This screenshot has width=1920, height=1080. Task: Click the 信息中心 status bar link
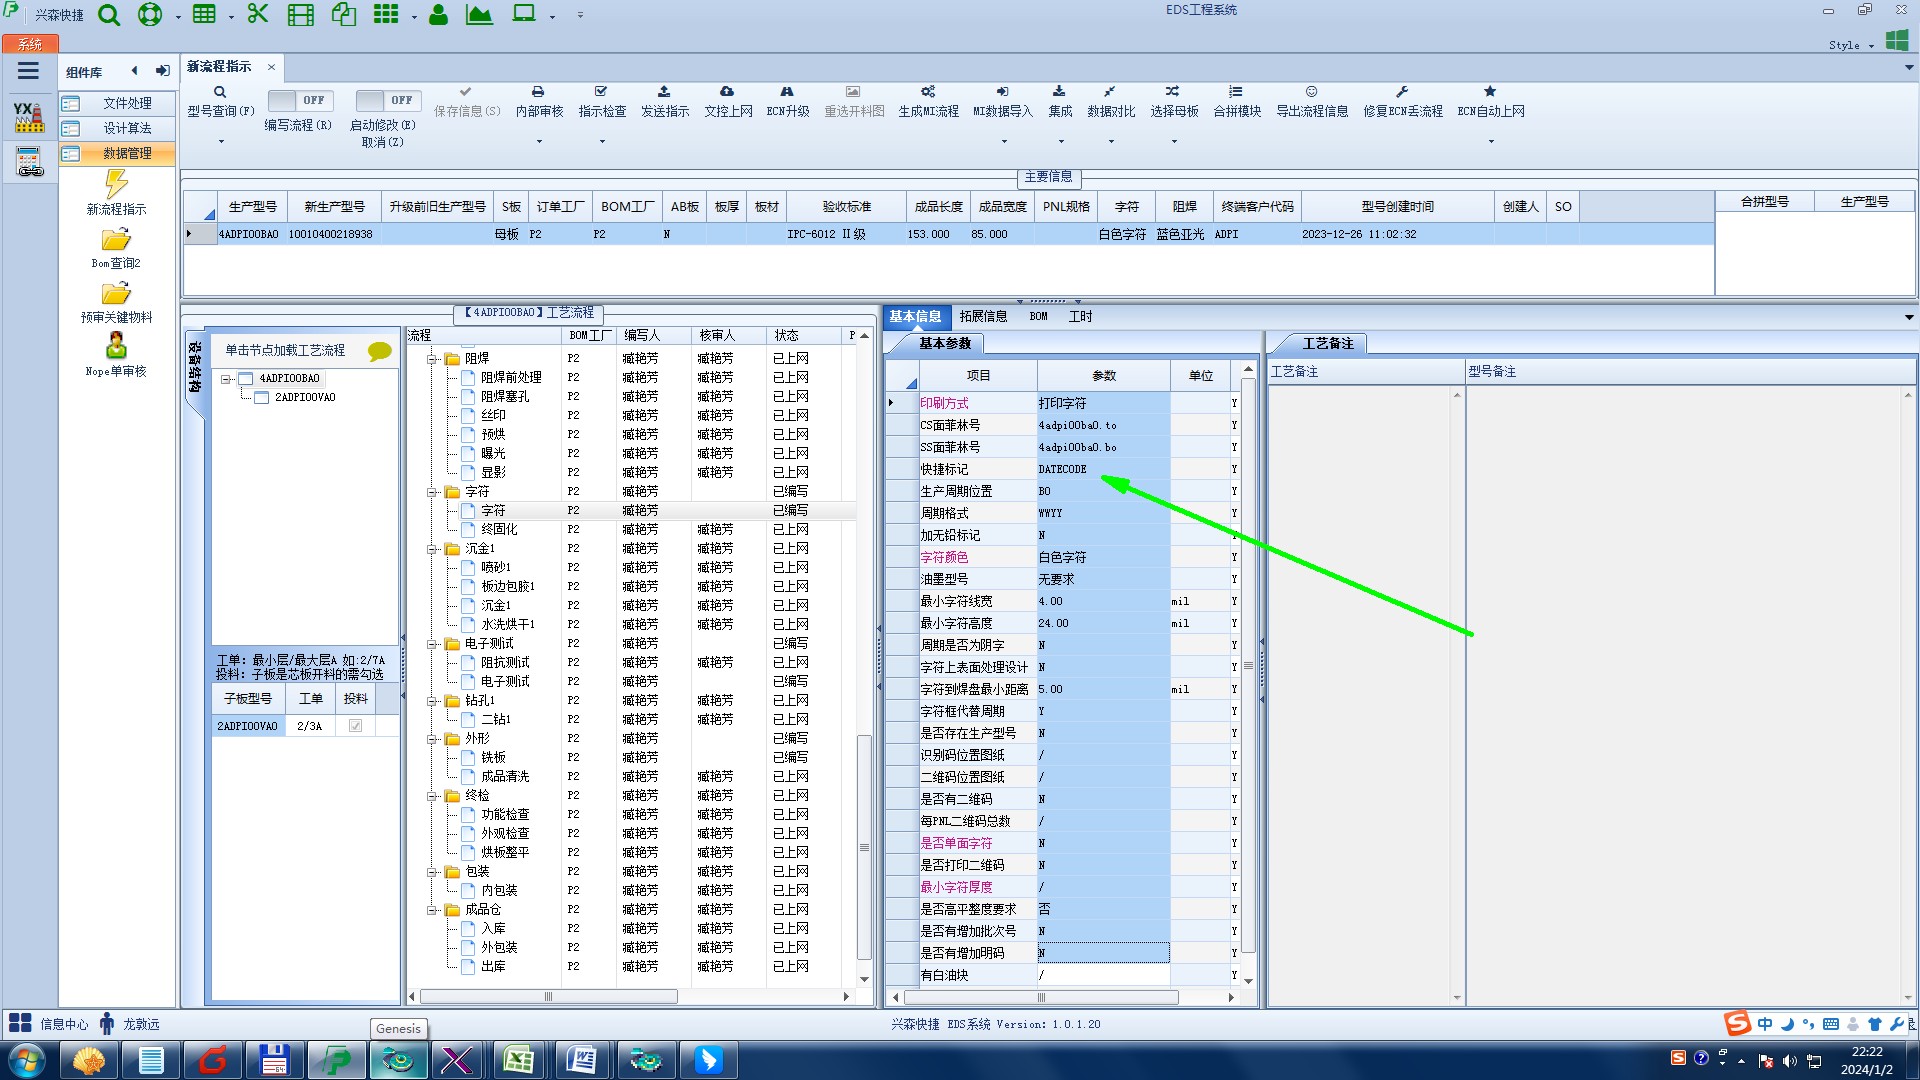pyautogui.click(x=63, y=1024)
